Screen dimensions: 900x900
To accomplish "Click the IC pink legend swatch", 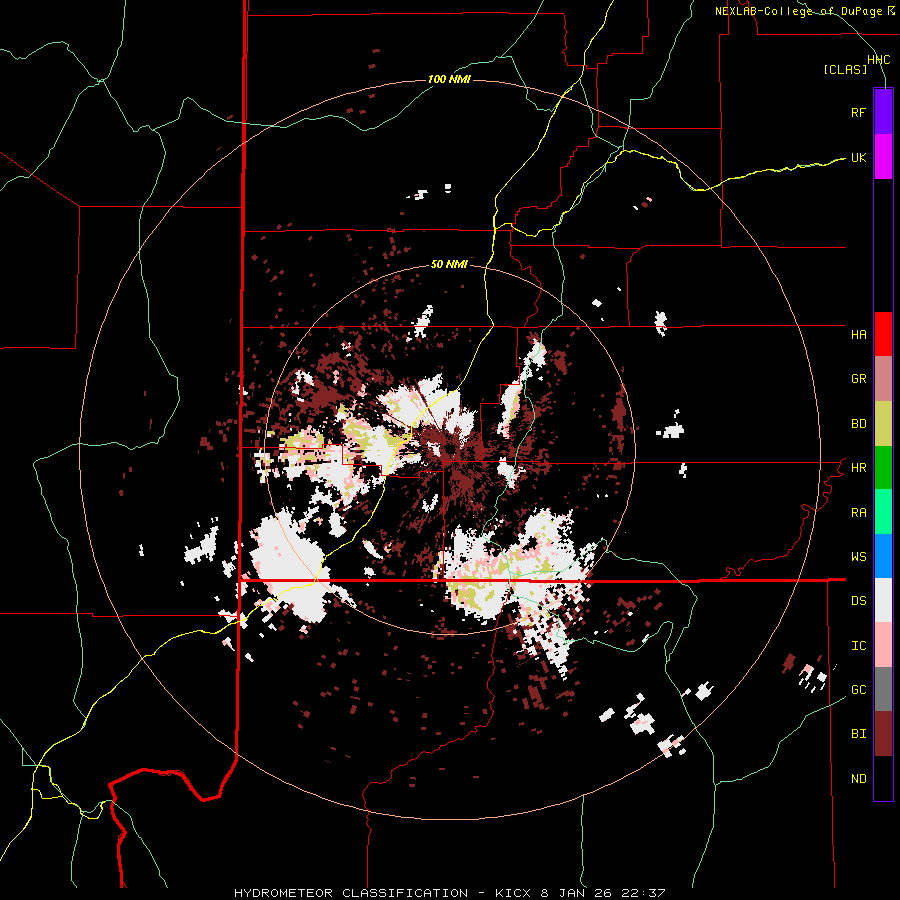I will click(883, 645).
